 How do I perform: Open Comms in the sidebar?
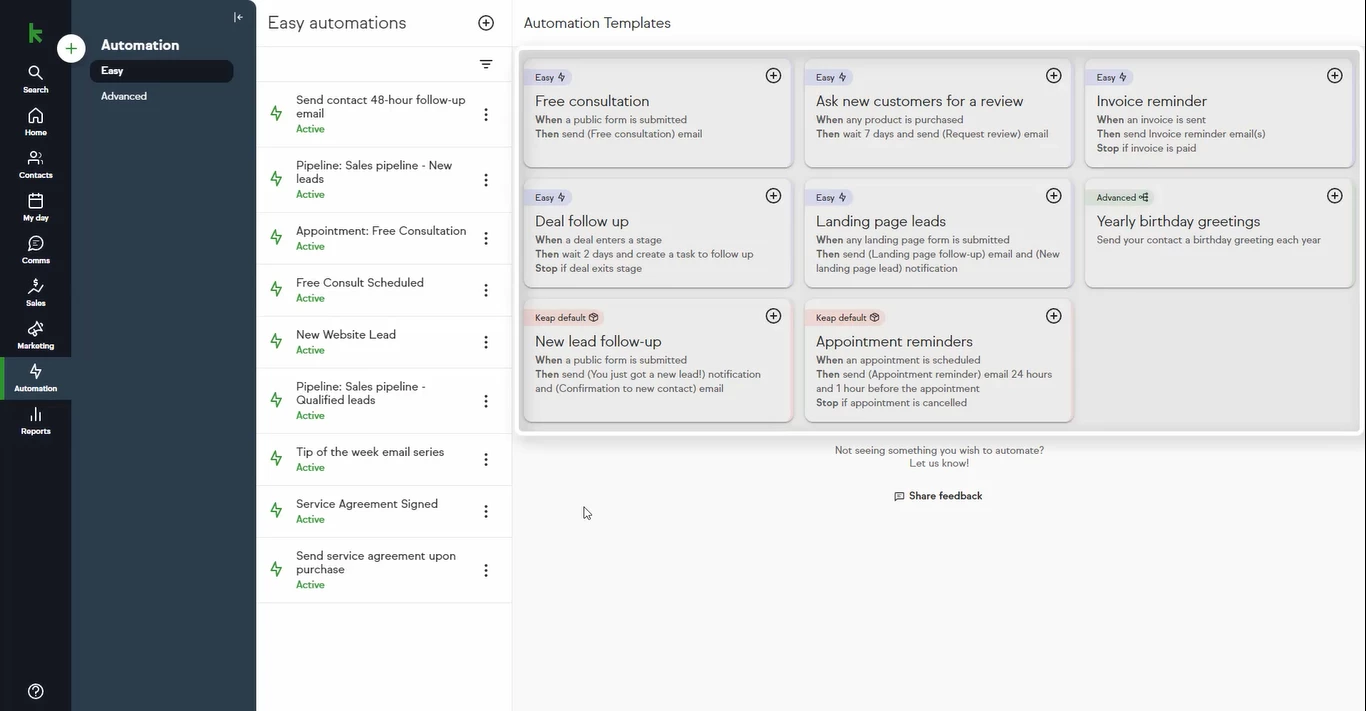35,250
